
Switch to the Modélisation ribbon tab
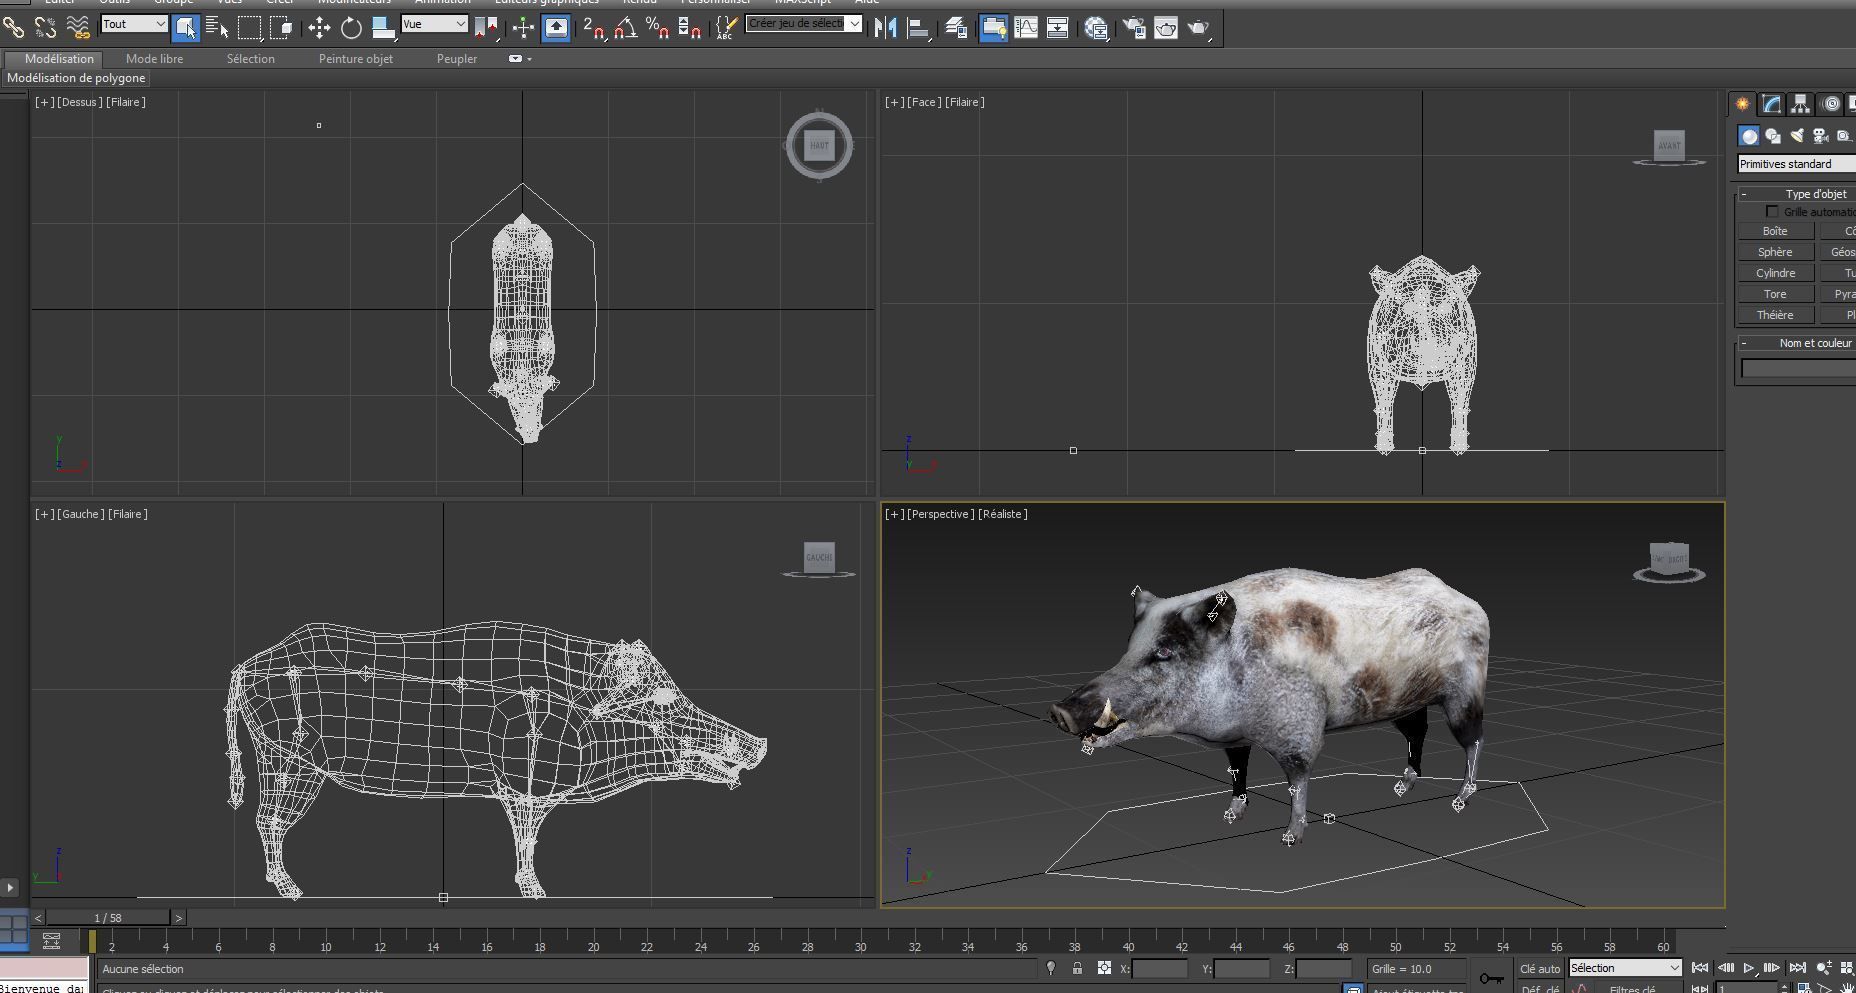pos(59,59)
